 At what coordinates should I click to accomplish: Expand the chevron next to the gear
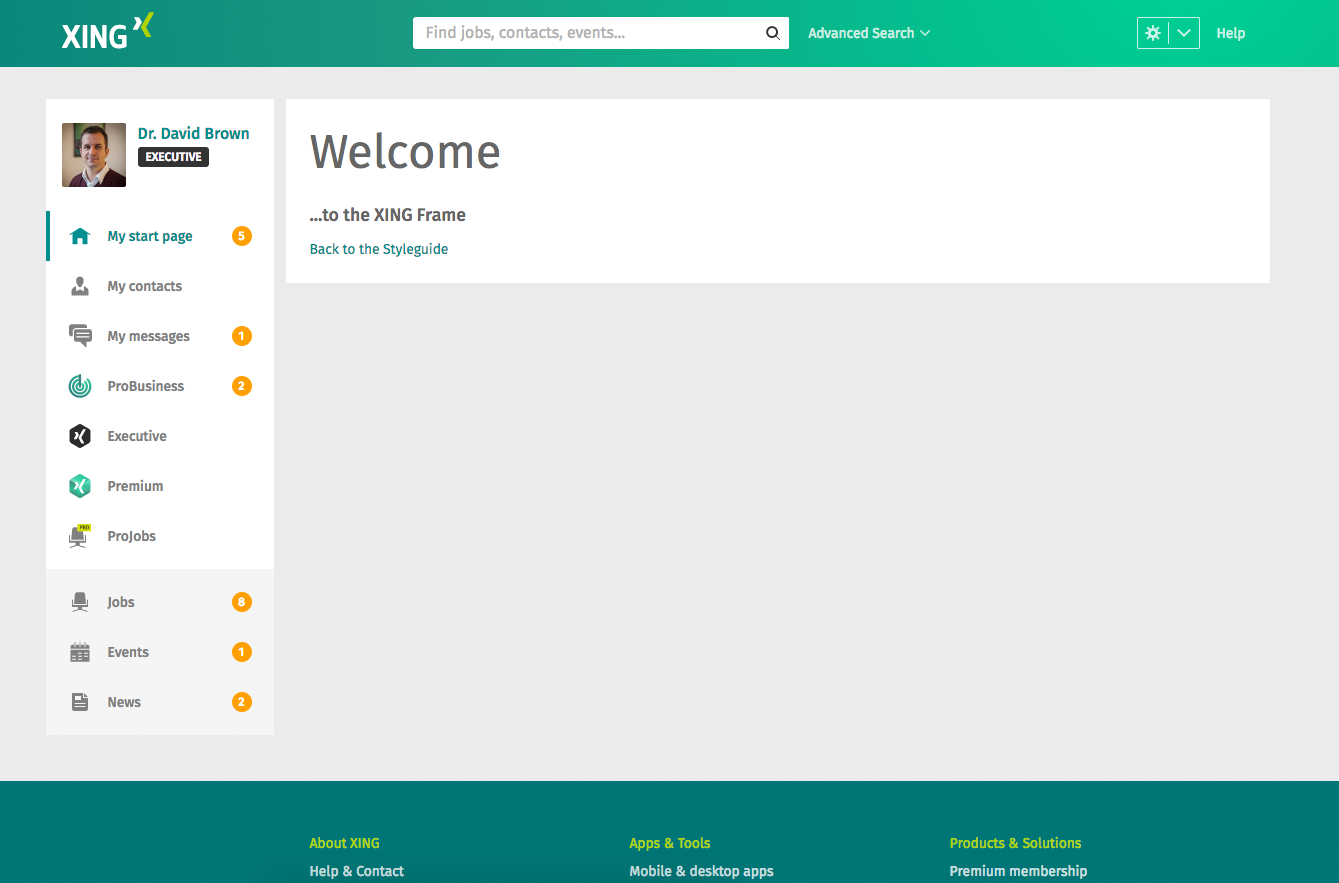pyautogui.click(x=1184, y=33)
